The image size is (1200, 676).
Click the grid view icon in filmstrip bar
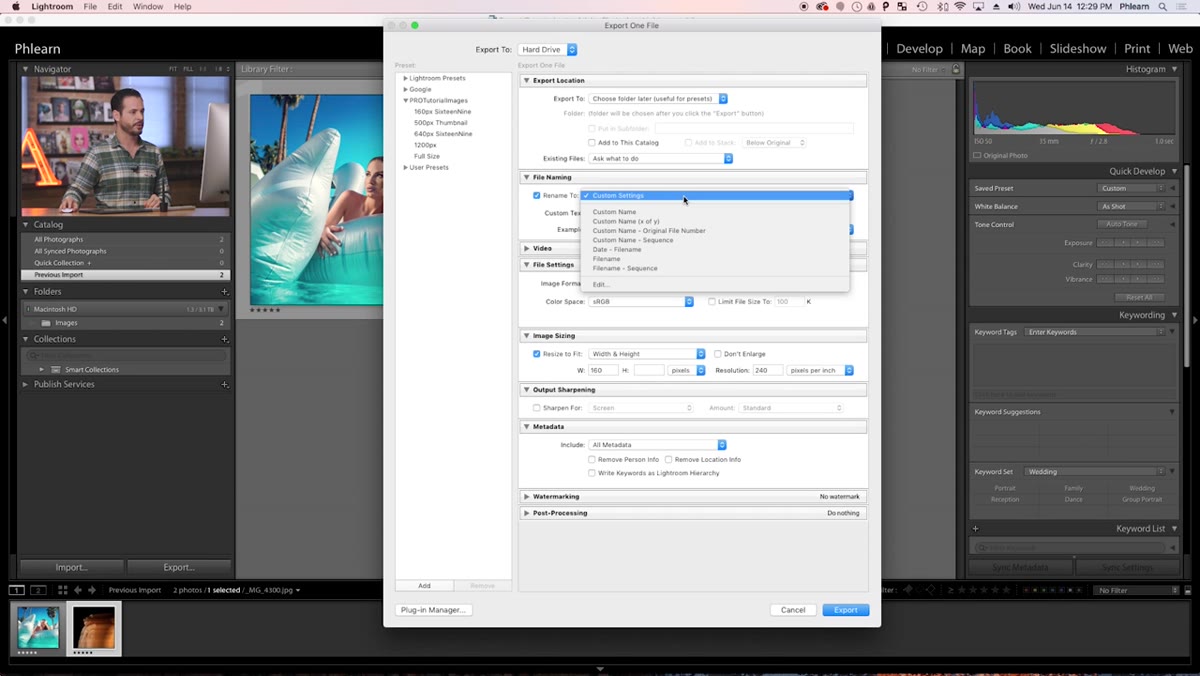point(62,590)
